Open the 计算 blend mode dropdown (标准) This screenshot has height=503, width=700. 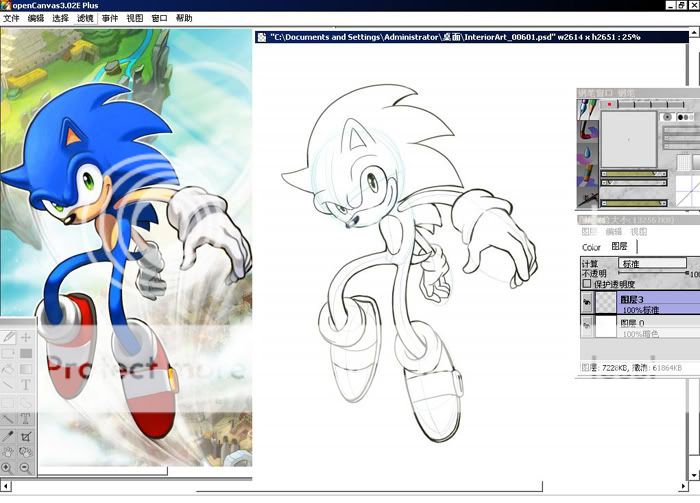click(x=650, y=263)
